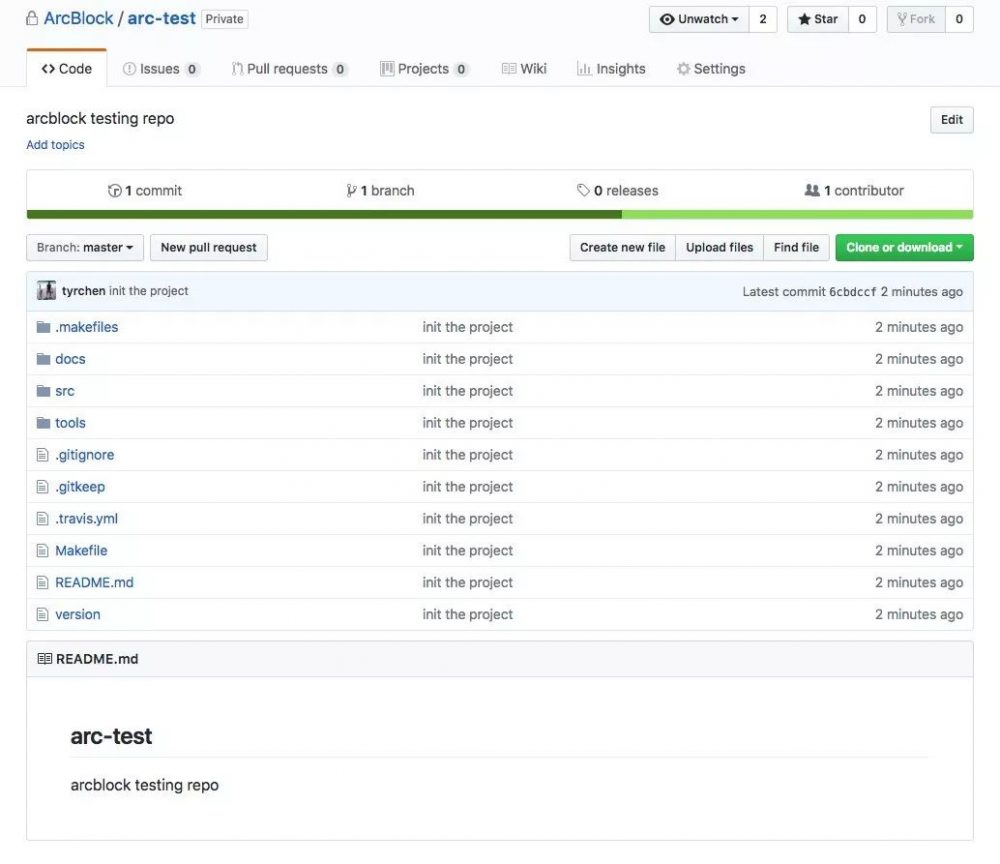The height and width of the screenshot is (864, 1000).
Task: Open the tyrchen author link
Action: pos(84,291)
